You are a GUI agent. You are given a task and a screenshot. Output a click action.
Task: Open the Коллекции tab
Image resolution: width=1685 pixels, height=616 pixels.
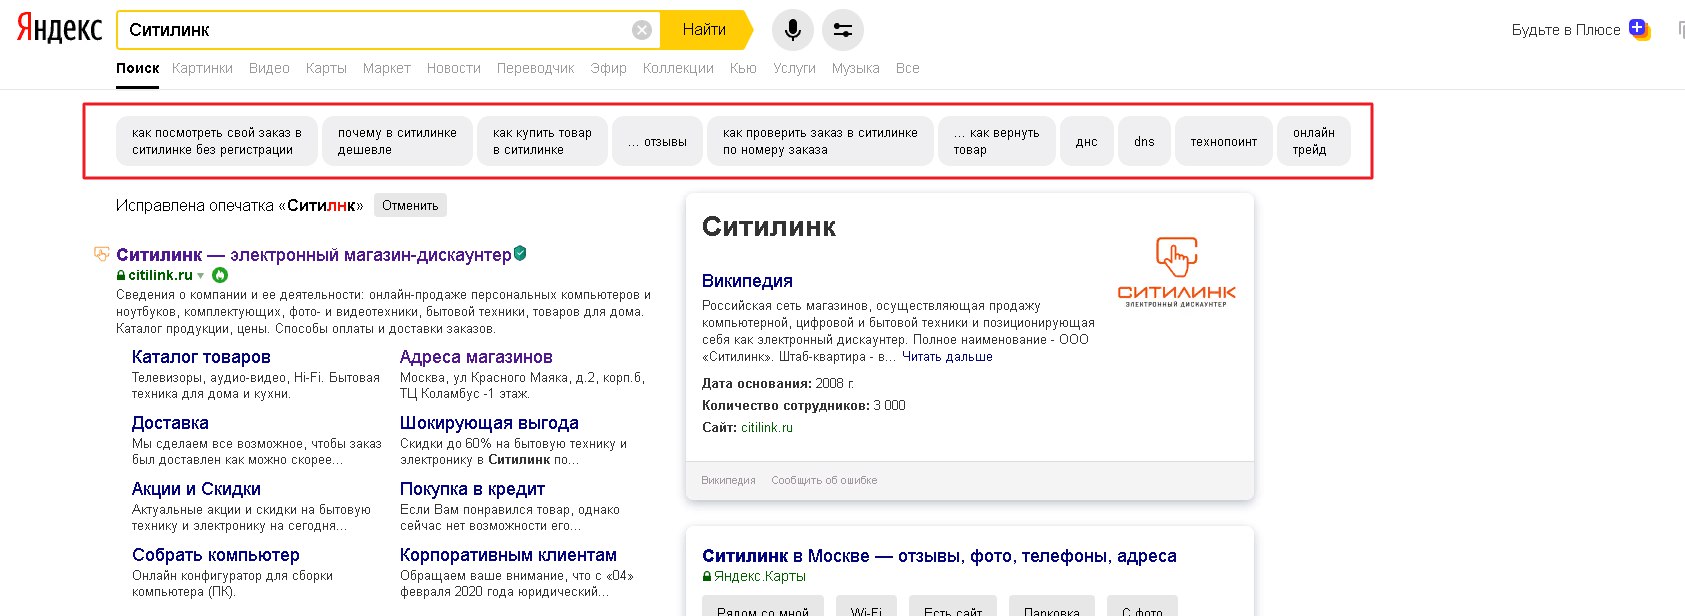(678, 68)
